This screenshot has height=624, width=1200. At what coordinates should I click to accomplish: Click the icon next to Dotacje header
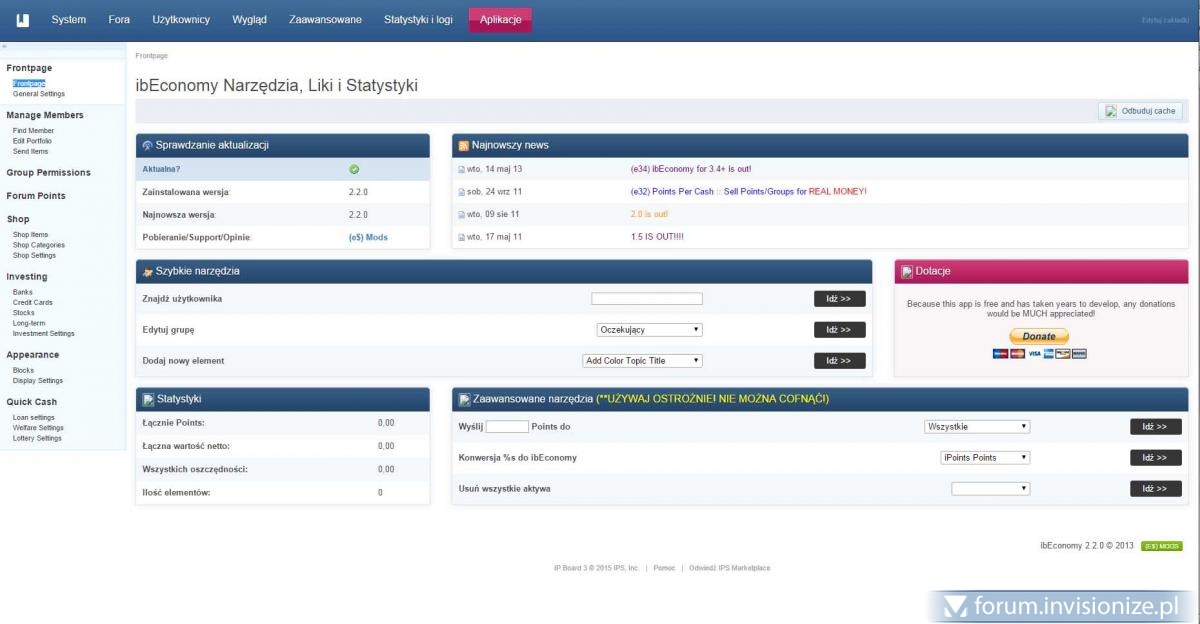[x=907, y=271]
